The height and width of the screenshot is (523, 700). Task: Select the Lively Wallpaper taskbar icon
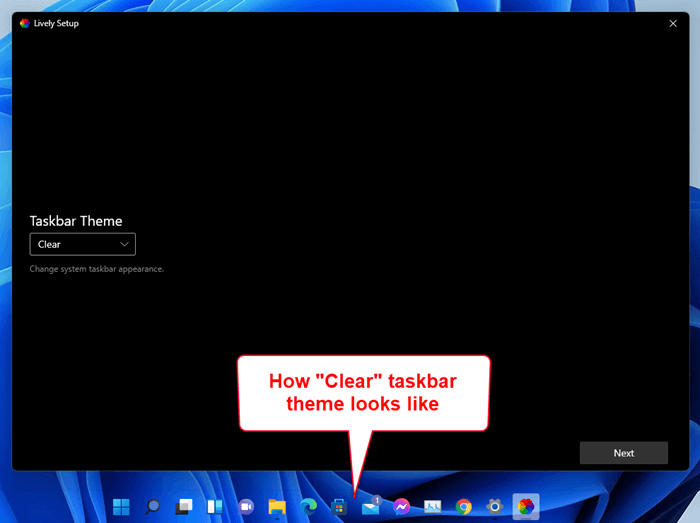[526, 506]
